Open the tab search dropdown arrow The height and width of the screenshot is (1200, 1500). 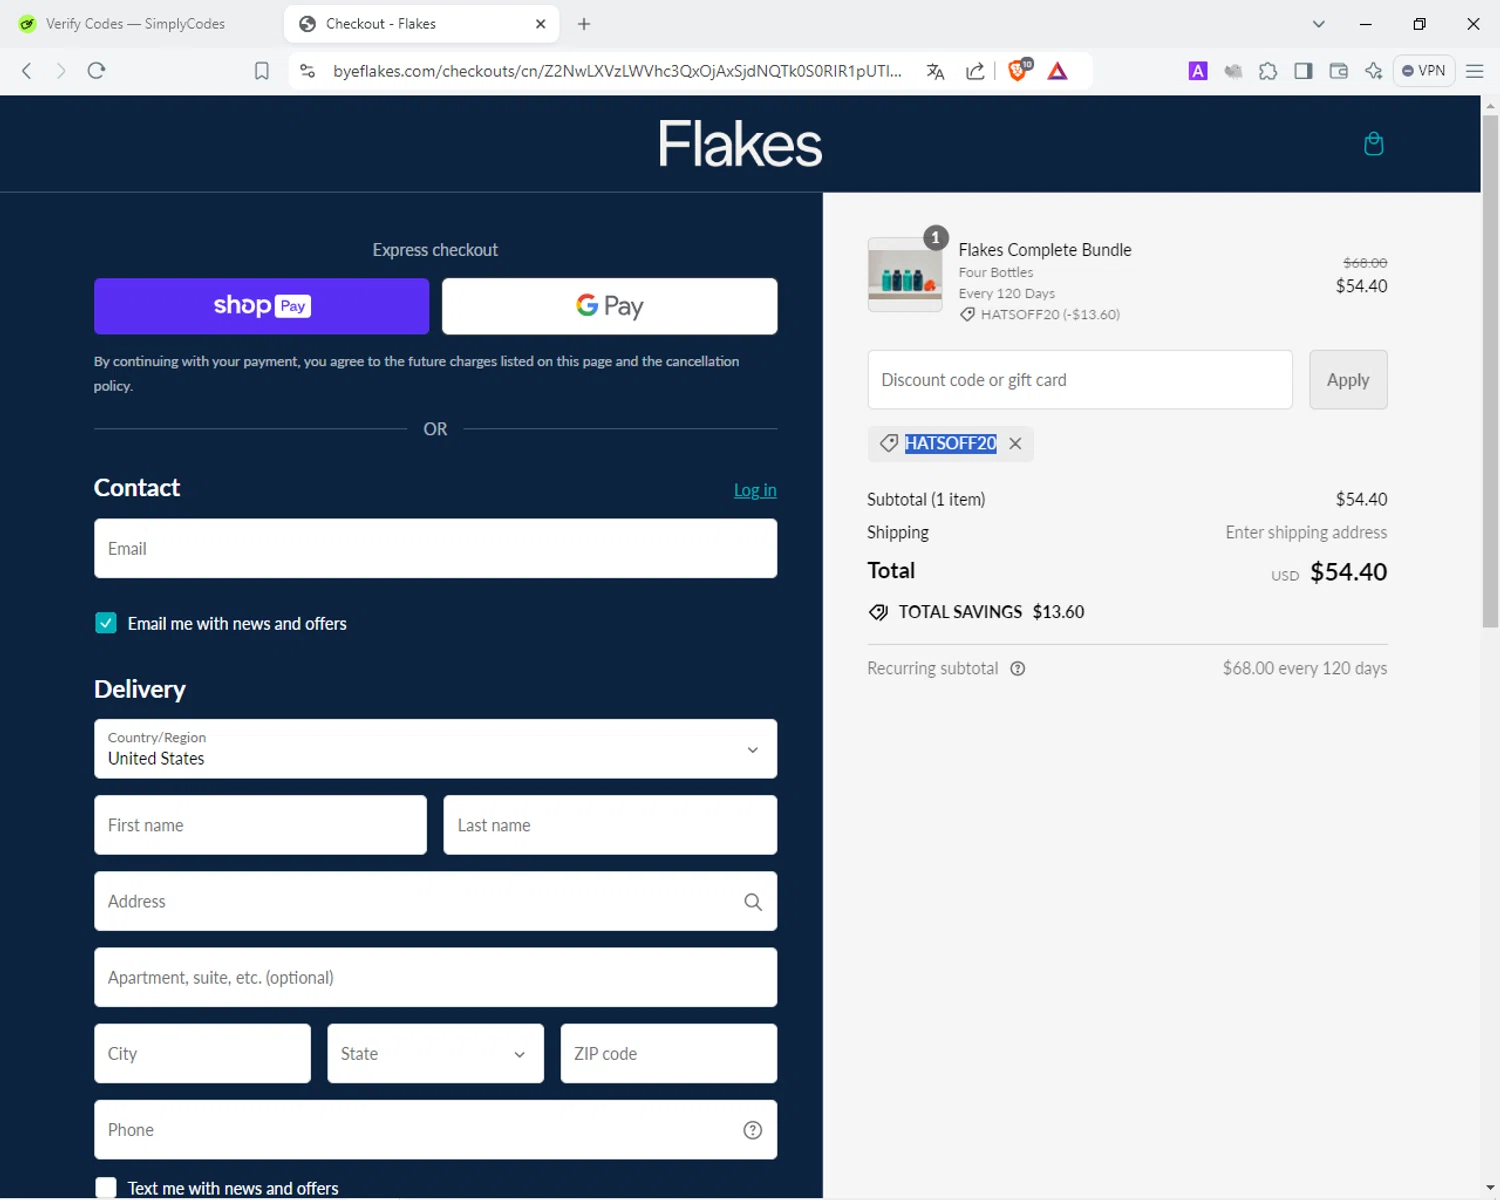click(x=1319, y=24)
